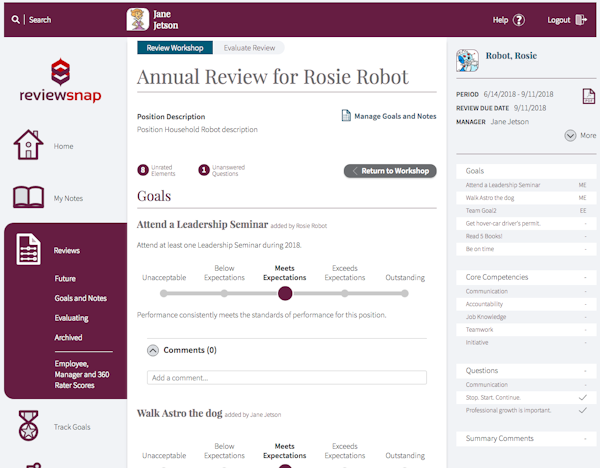Click the Search field in the header
The height and width of the screenshot is (468, 600).
click(40, 20)
